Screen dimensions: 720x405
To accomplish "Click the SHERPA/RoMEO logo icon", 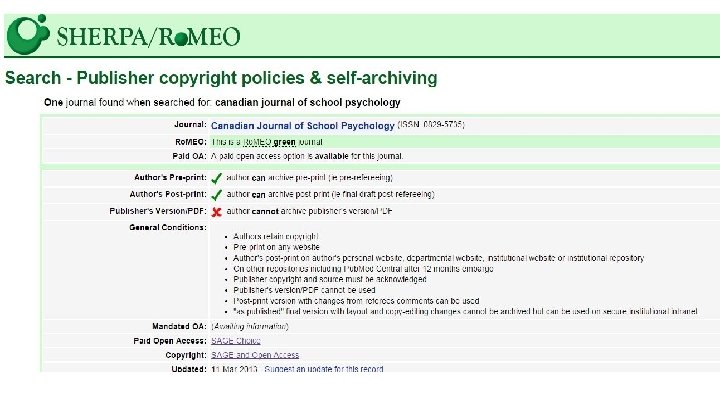I will point(27,38).
